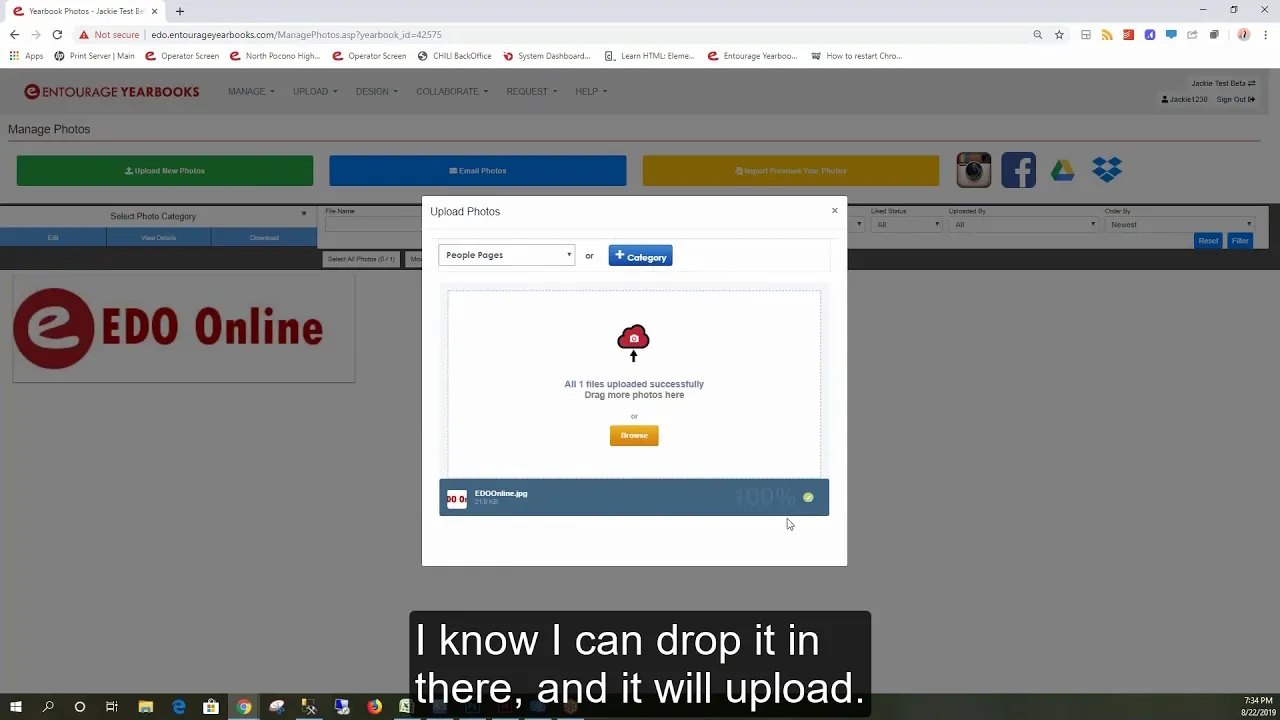Select the uploaded EDOOnline.jpg file row

634,497
